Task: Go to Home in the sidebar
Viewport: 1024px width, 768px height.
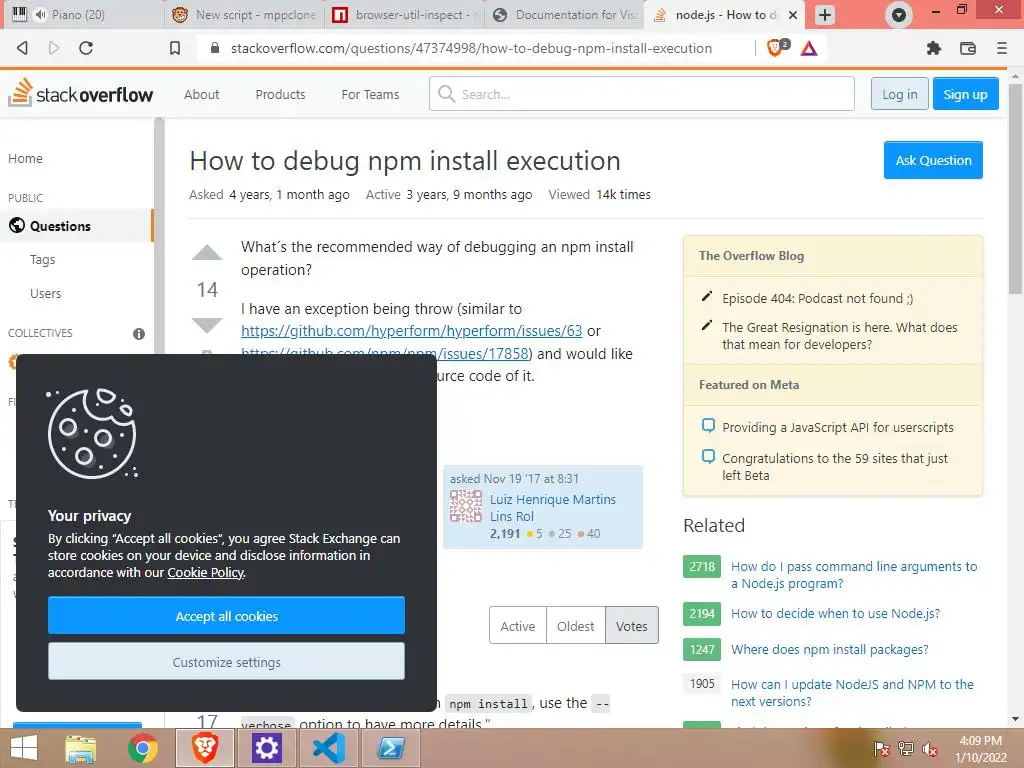Action: 25,158
